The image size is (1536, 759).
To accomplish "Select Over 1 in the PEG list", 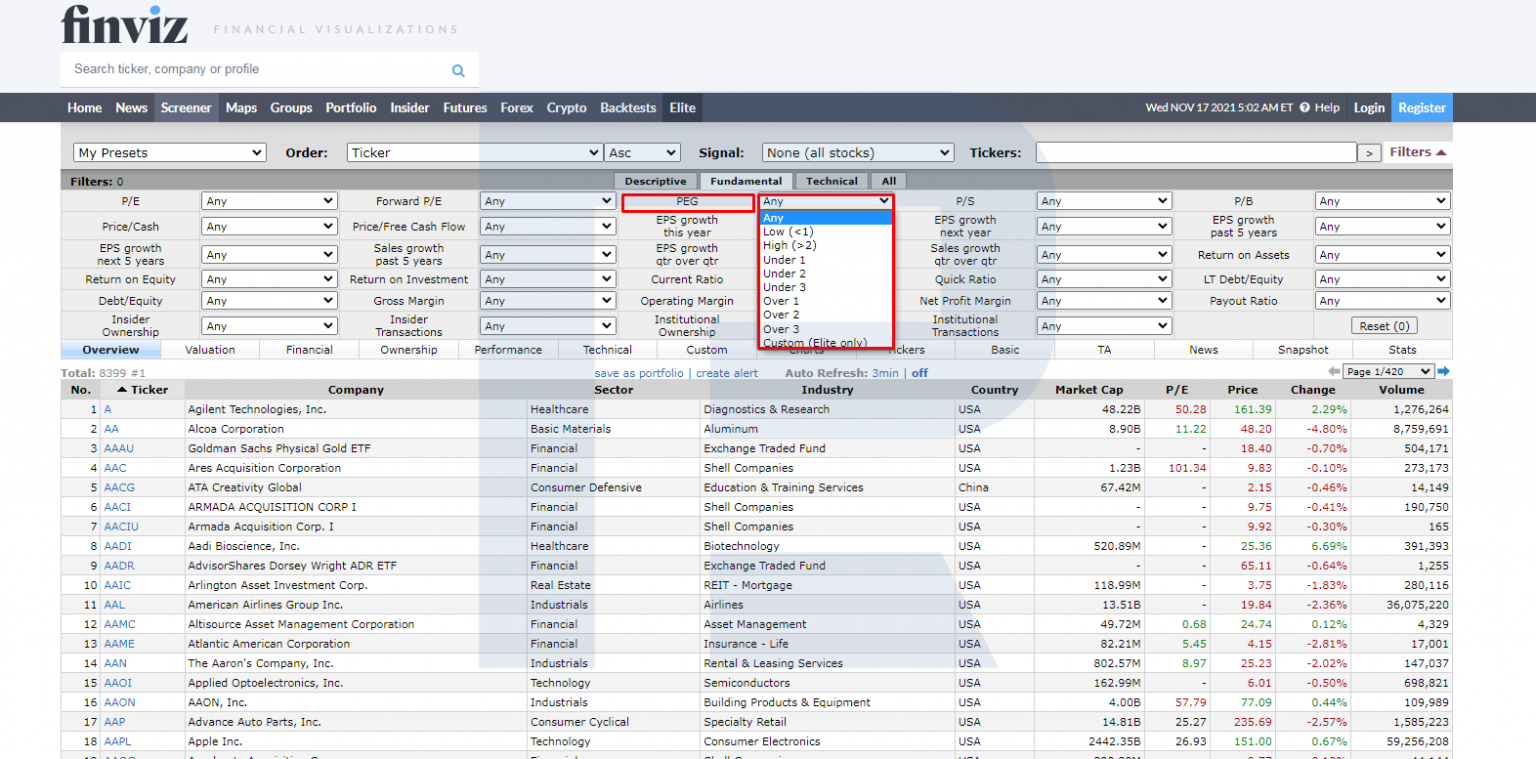I will (783, 301).
